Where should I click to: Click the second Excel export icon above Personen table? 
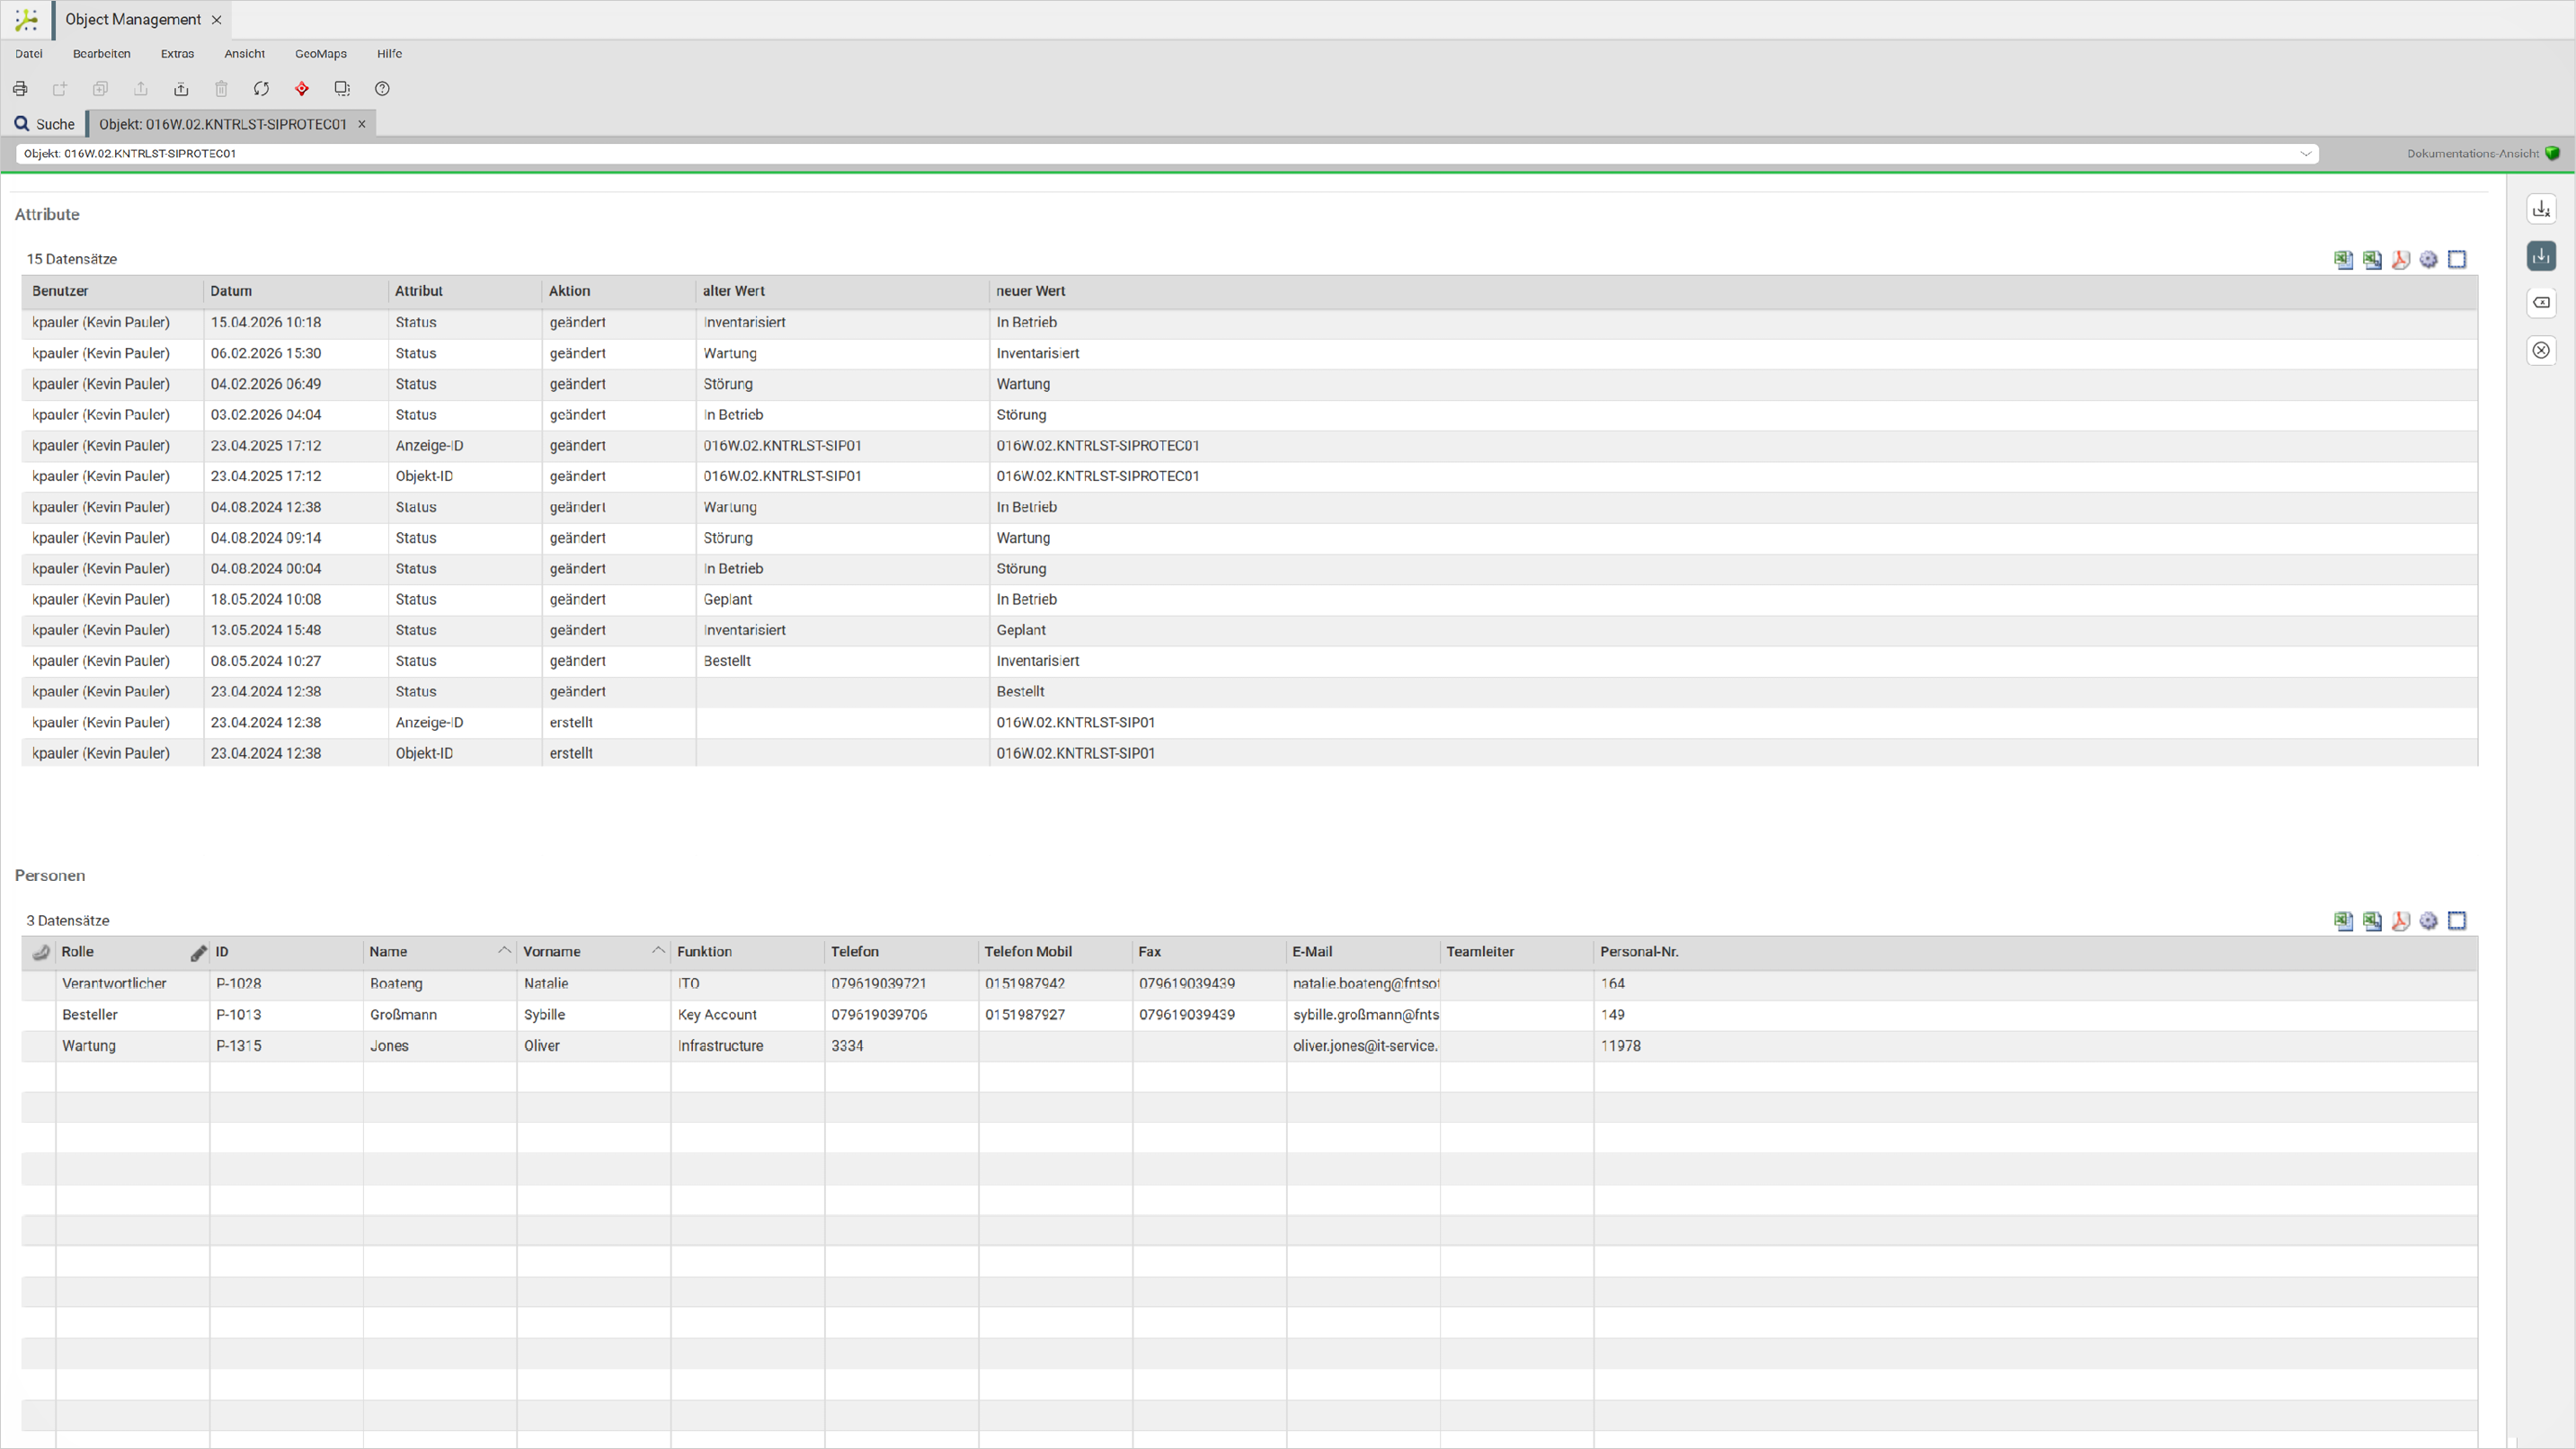click(x=2372, y=921)
